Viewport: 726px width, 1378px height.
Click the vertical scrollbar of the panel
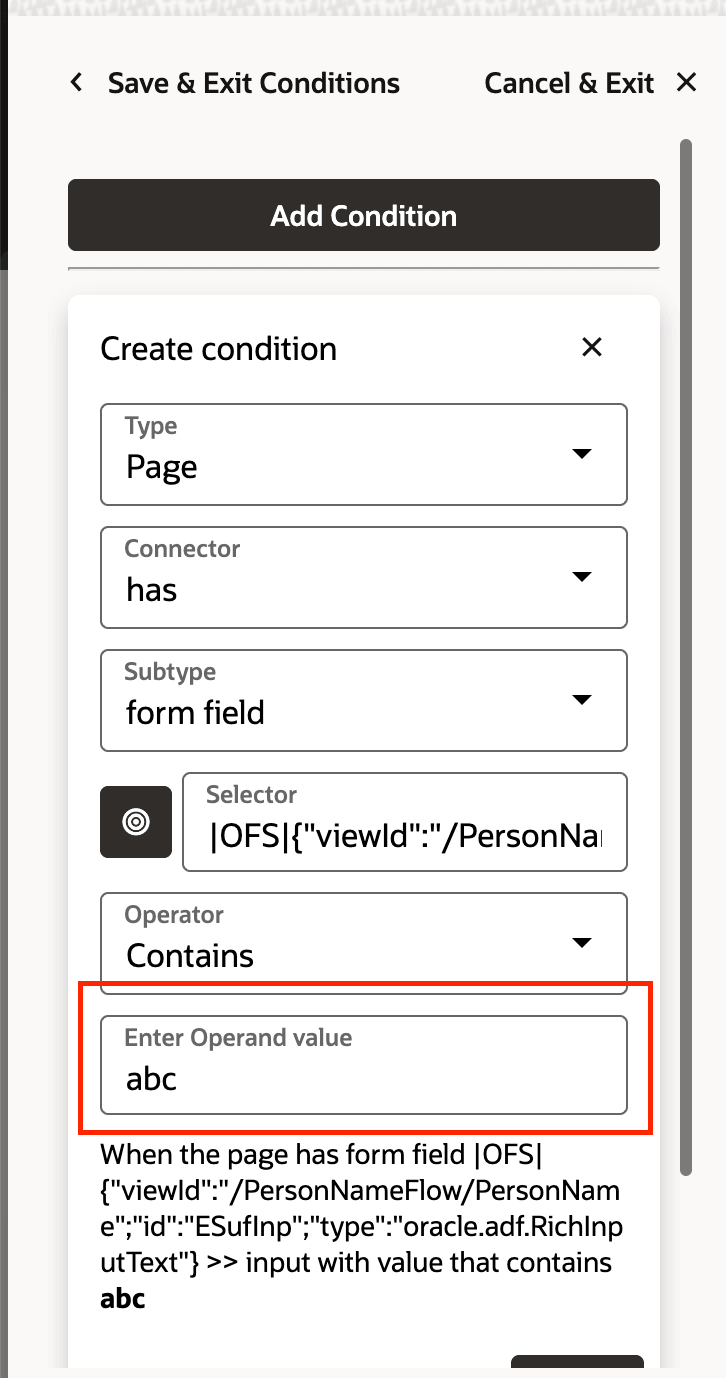pyautogui.click(x=686, y=656)
